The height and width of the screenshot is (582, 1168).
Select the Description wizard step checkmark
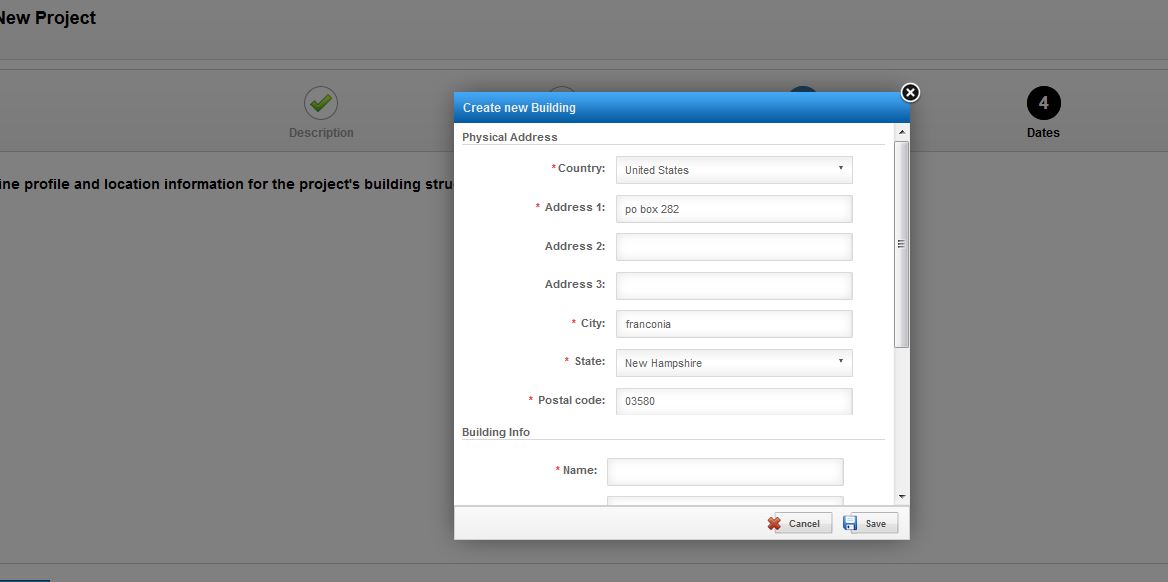coord(321,103)
